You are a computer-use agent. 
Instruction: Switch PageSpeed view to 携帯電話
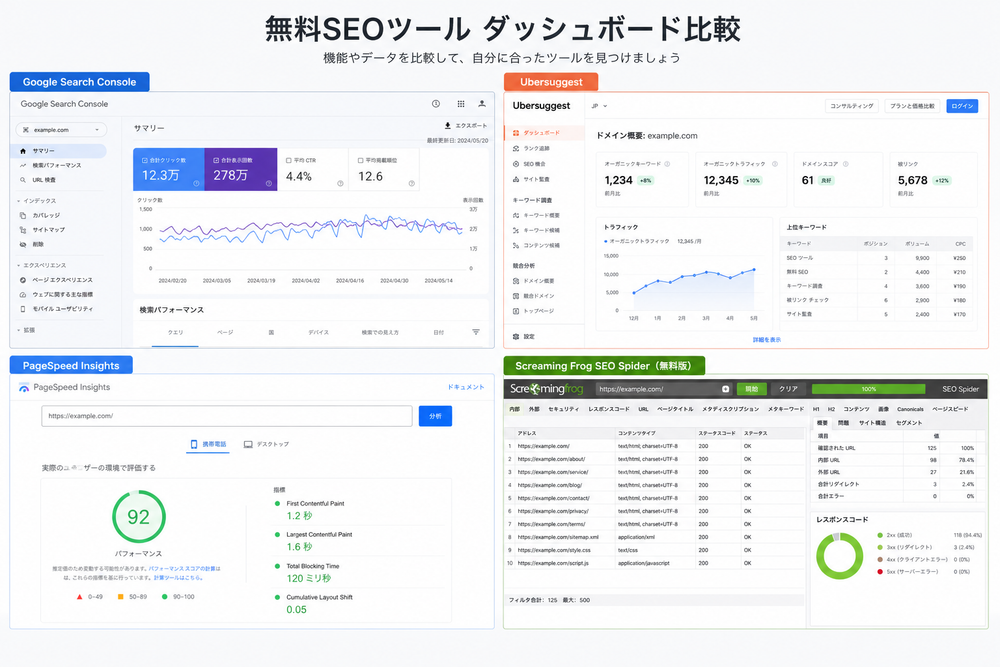tap(208, 444)
